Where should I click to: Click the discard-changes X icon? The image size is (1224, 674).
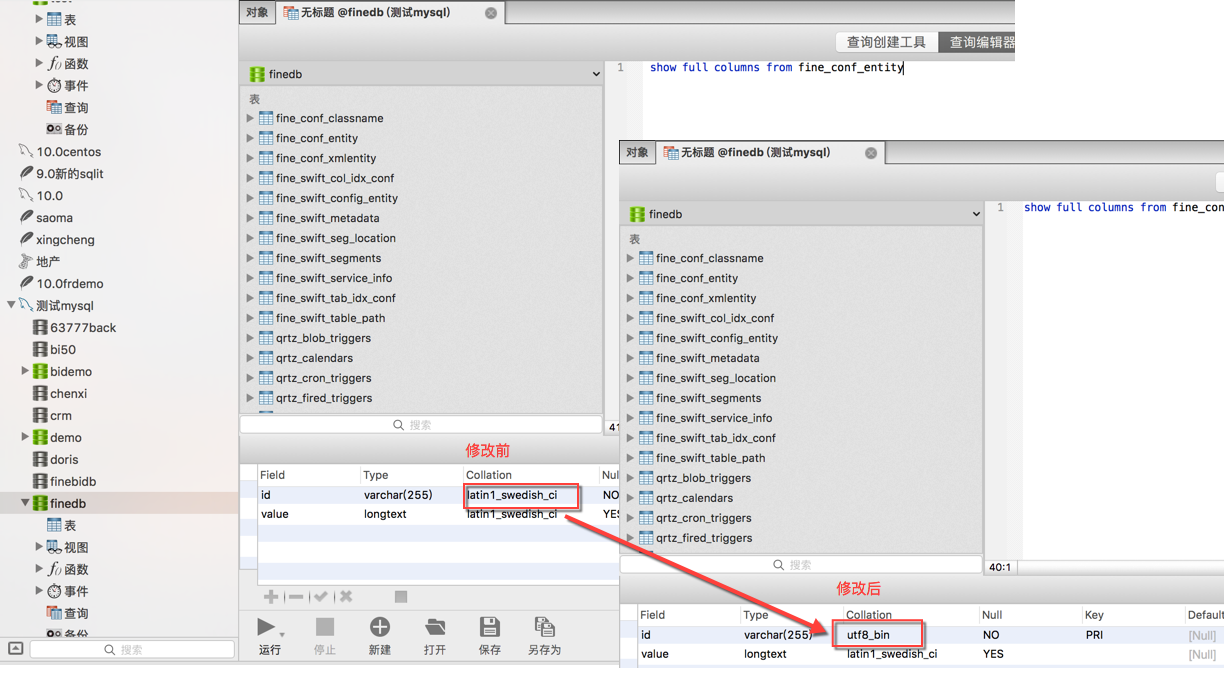coord(346,597)
